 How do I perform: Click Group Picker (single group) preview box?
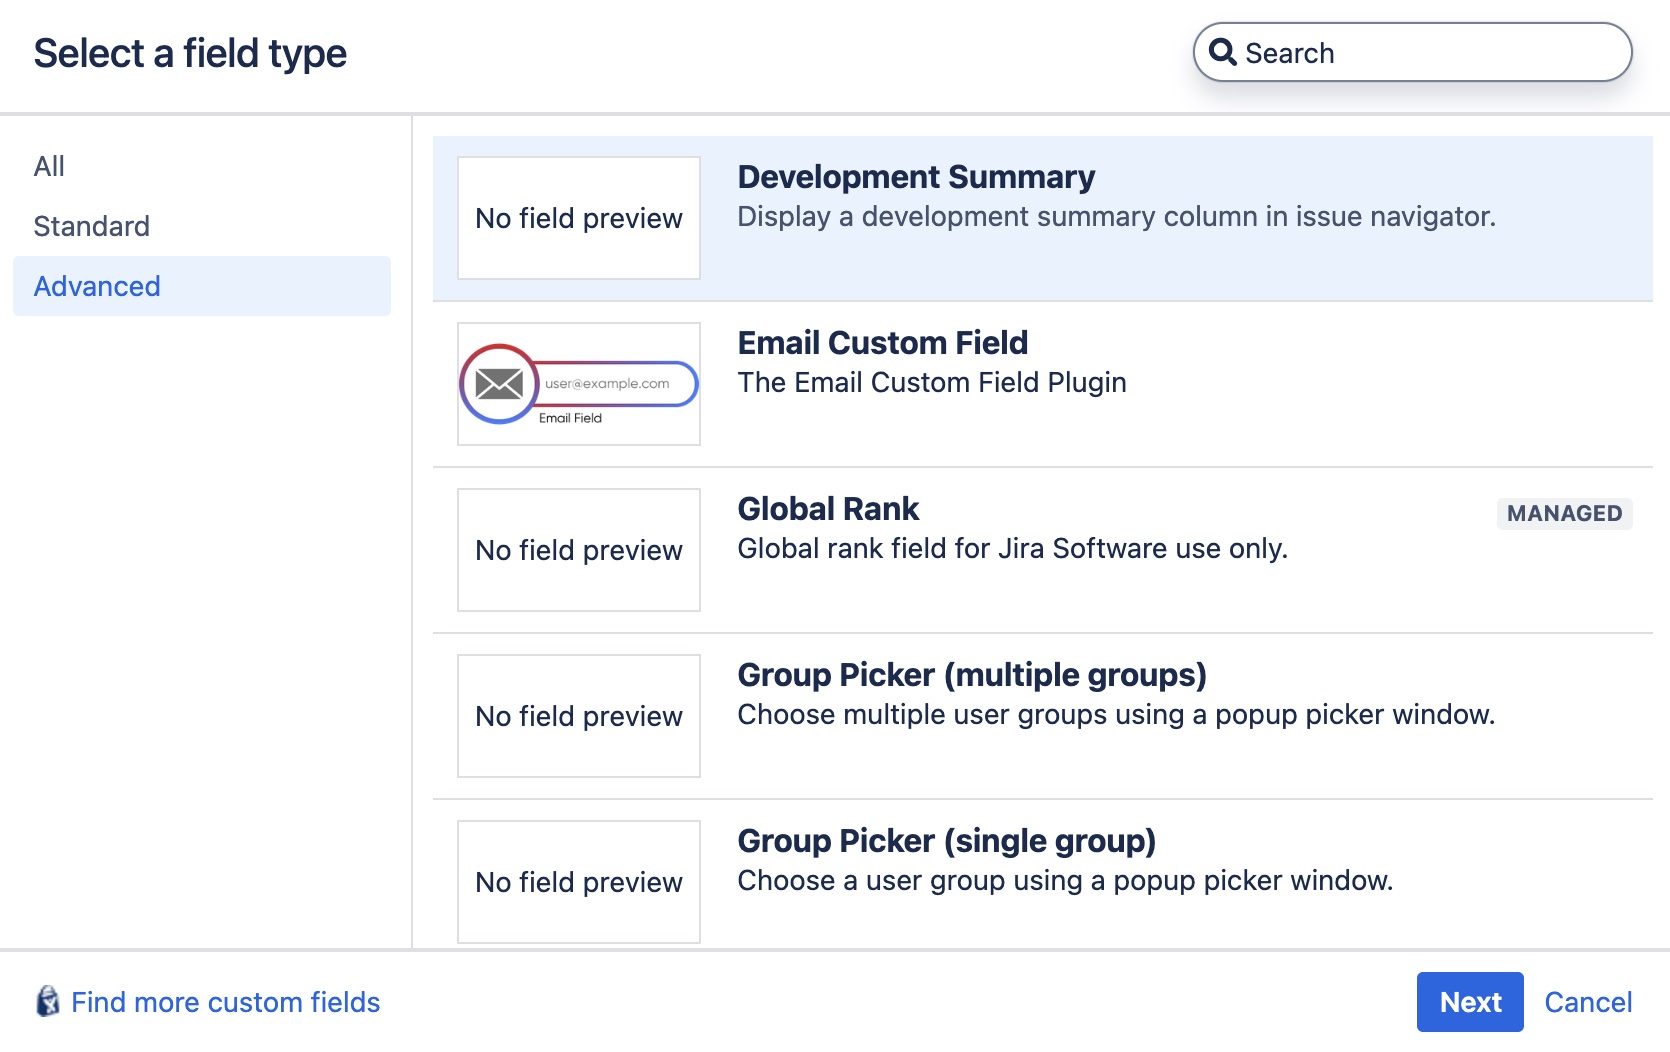pyautogui.click(x=579, y=882)
